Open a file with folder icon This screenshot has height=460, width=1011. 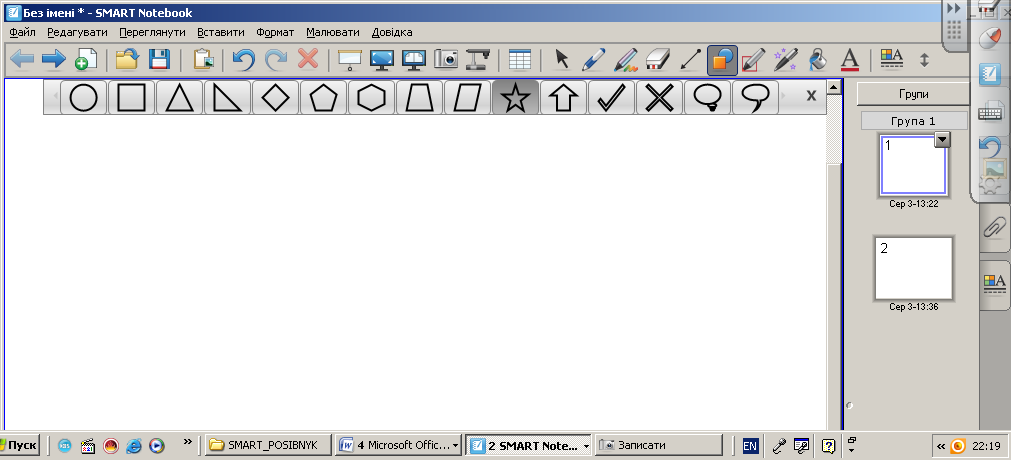pyautogui.click(x=128, y=60)
